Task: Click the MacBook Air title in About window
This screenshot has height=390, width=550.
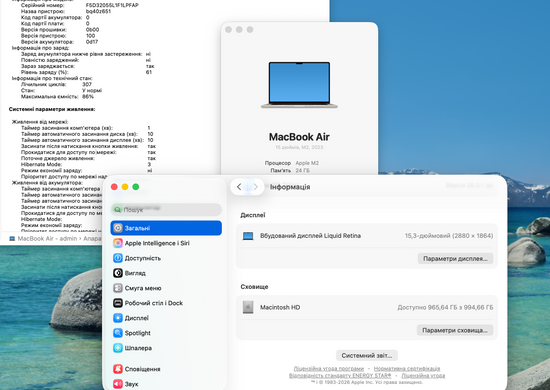Action: [299, 137]
